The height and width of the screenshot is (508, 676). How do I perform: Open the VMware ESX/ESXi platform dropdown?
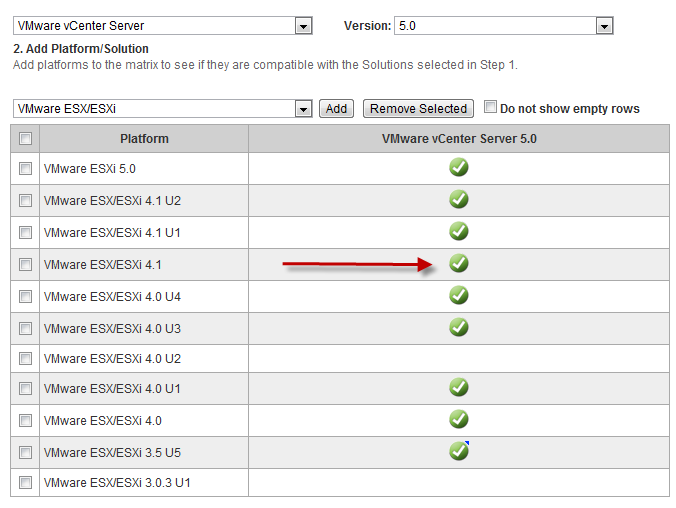pos(163,109)
